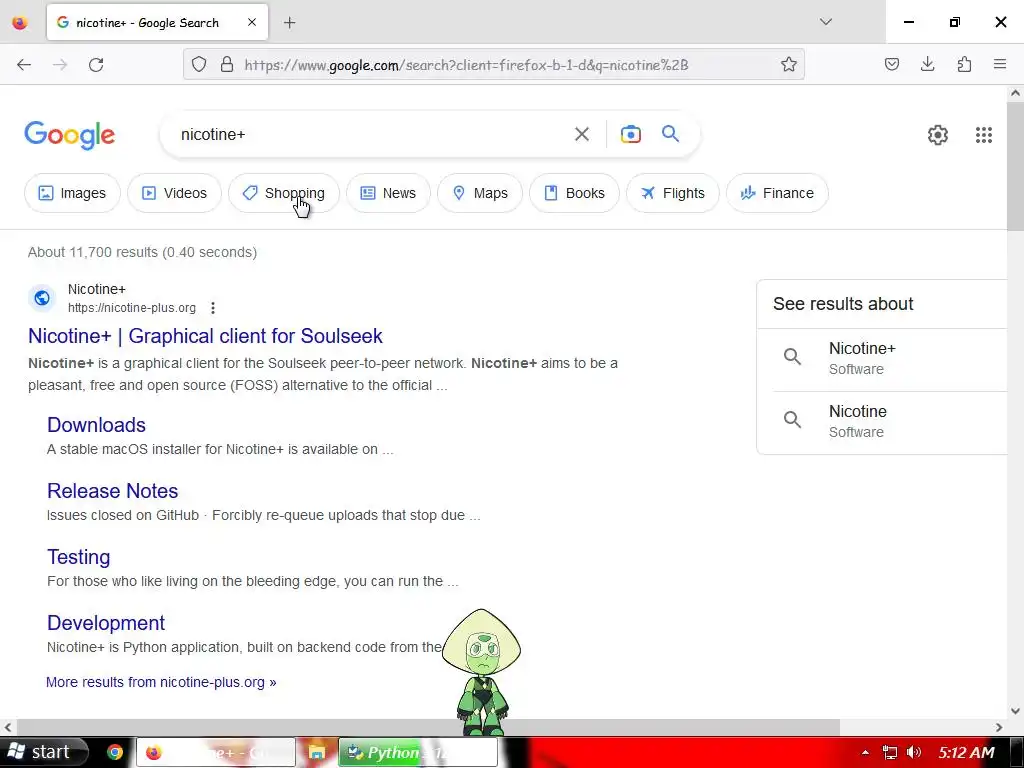Select Nicotine Software under See results about
Image resolution: width=1024 pixels, height=768 pixels.
[888, 421]
